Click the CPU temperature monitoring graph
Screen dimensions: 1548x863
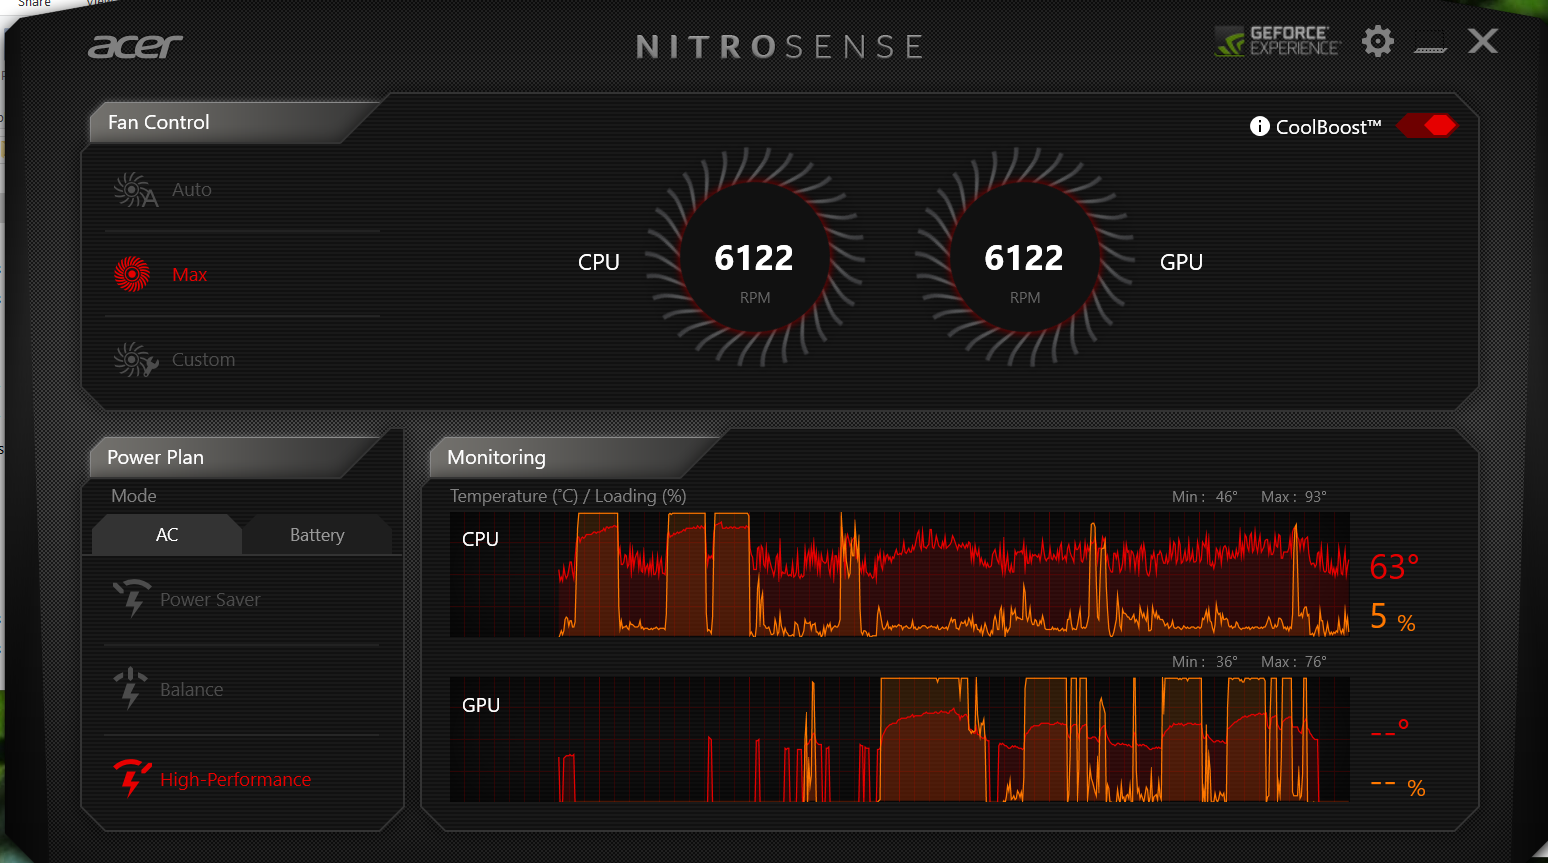coord(900,575)
